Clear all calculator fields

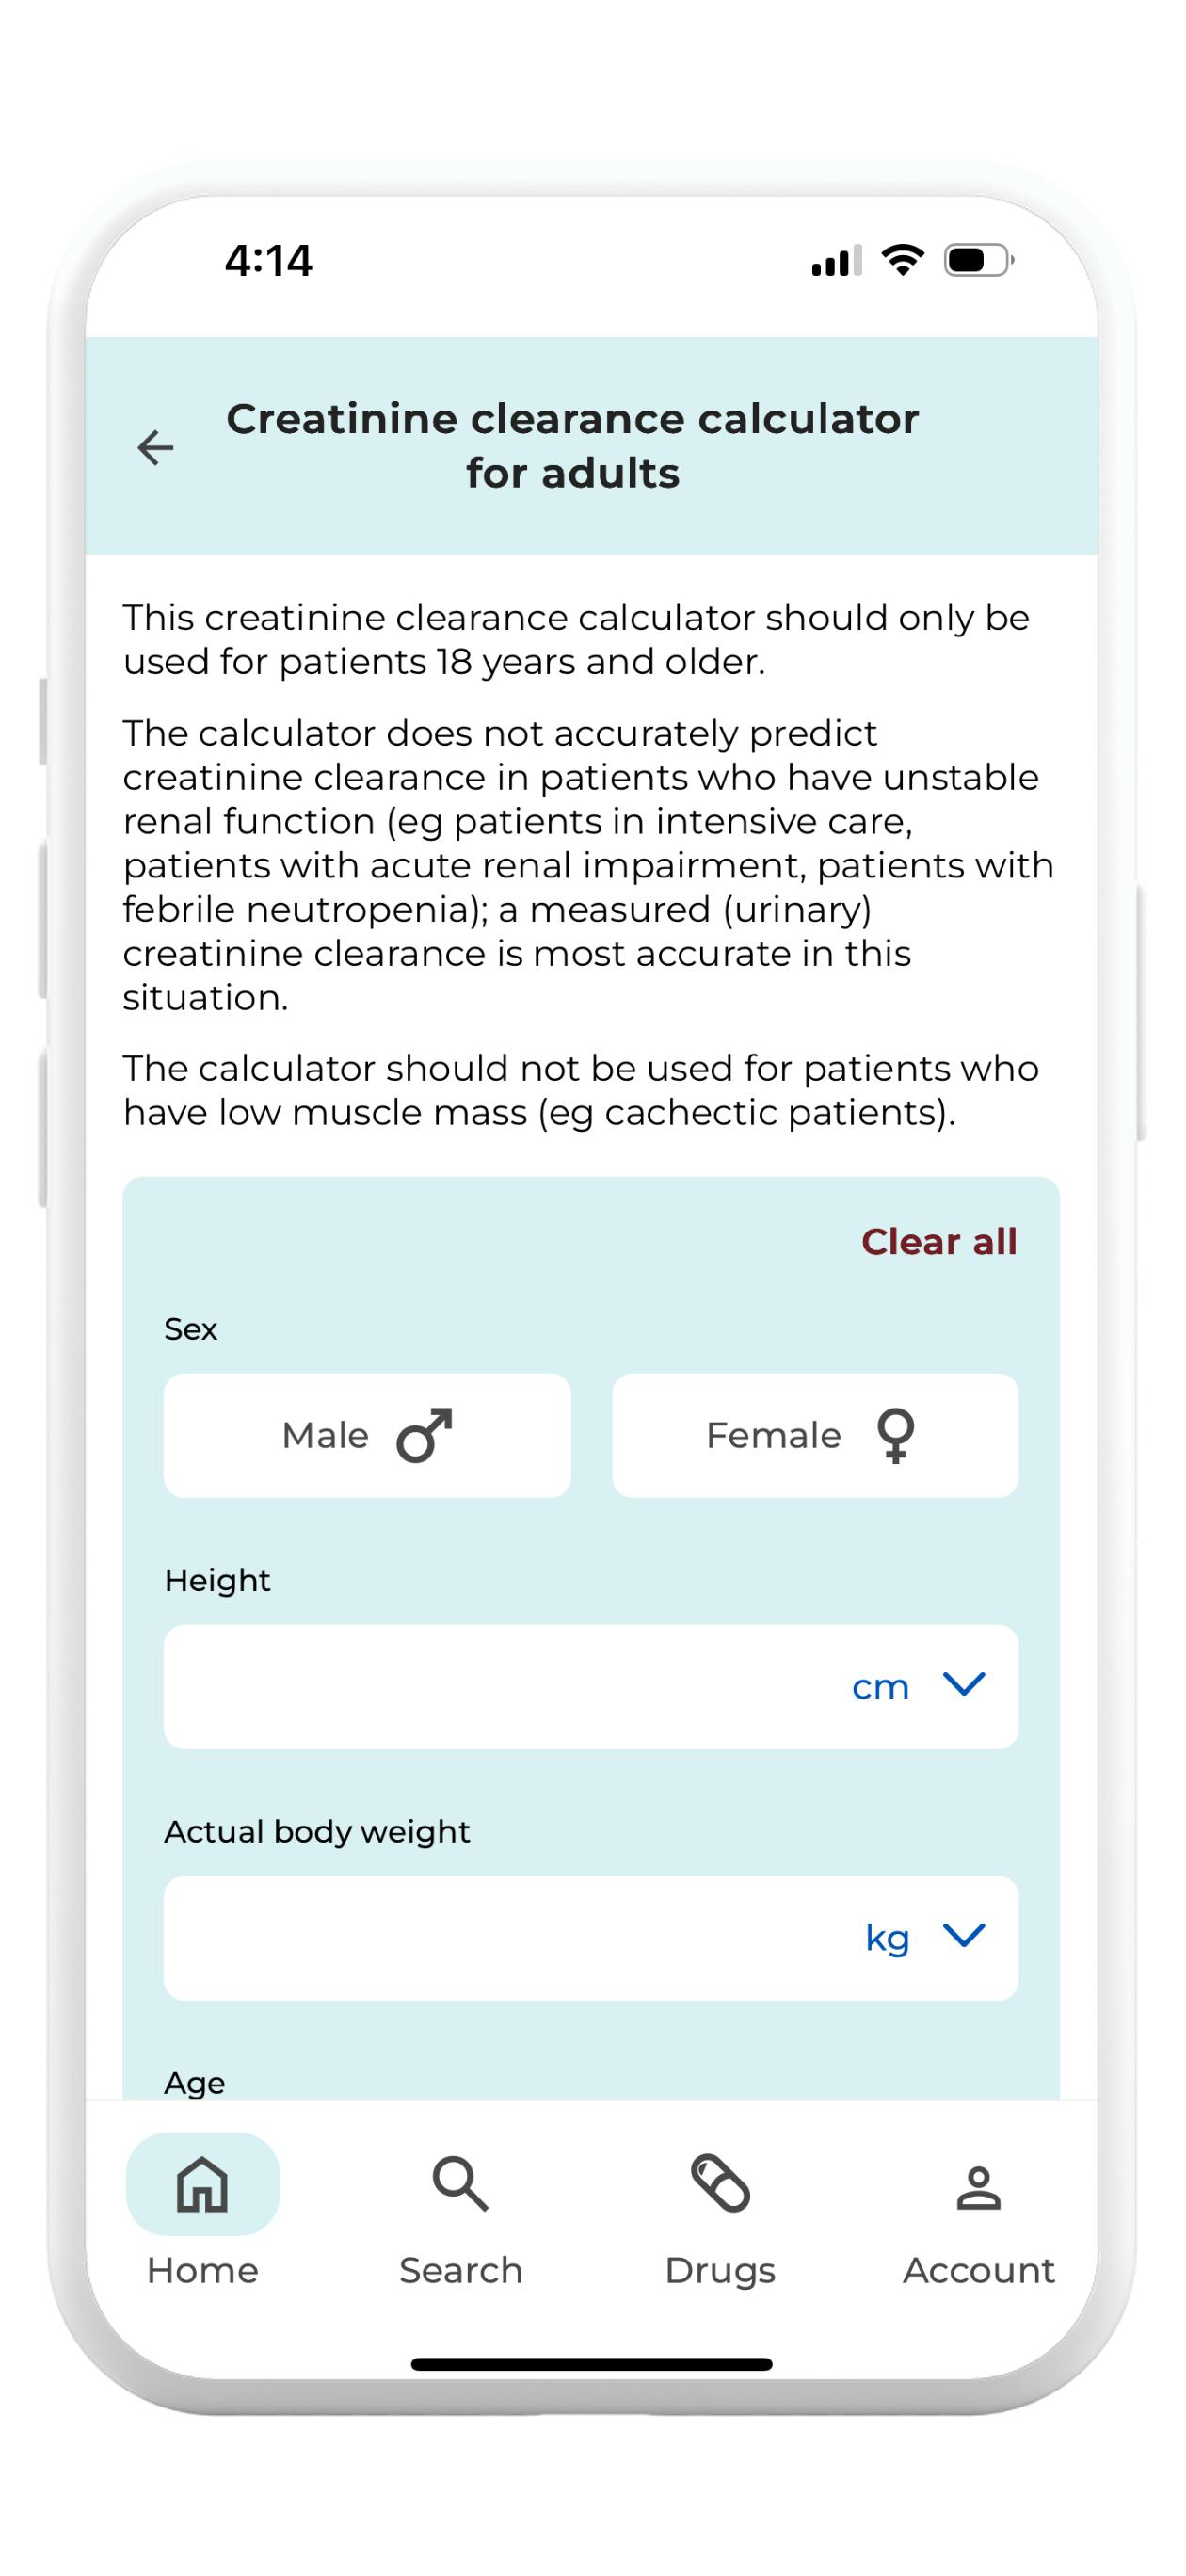(939, 1241)
